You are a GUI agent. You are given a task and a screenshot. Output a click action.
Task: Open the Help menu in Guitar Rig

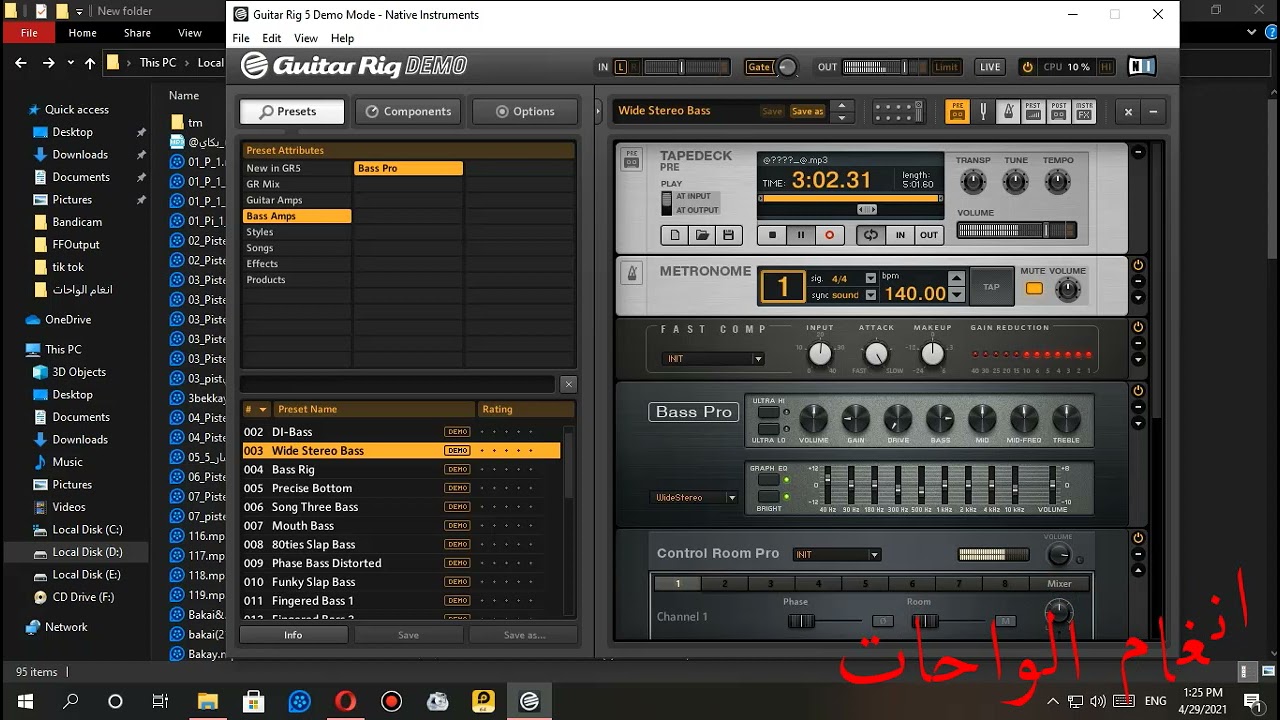click(x=342, y=38)
